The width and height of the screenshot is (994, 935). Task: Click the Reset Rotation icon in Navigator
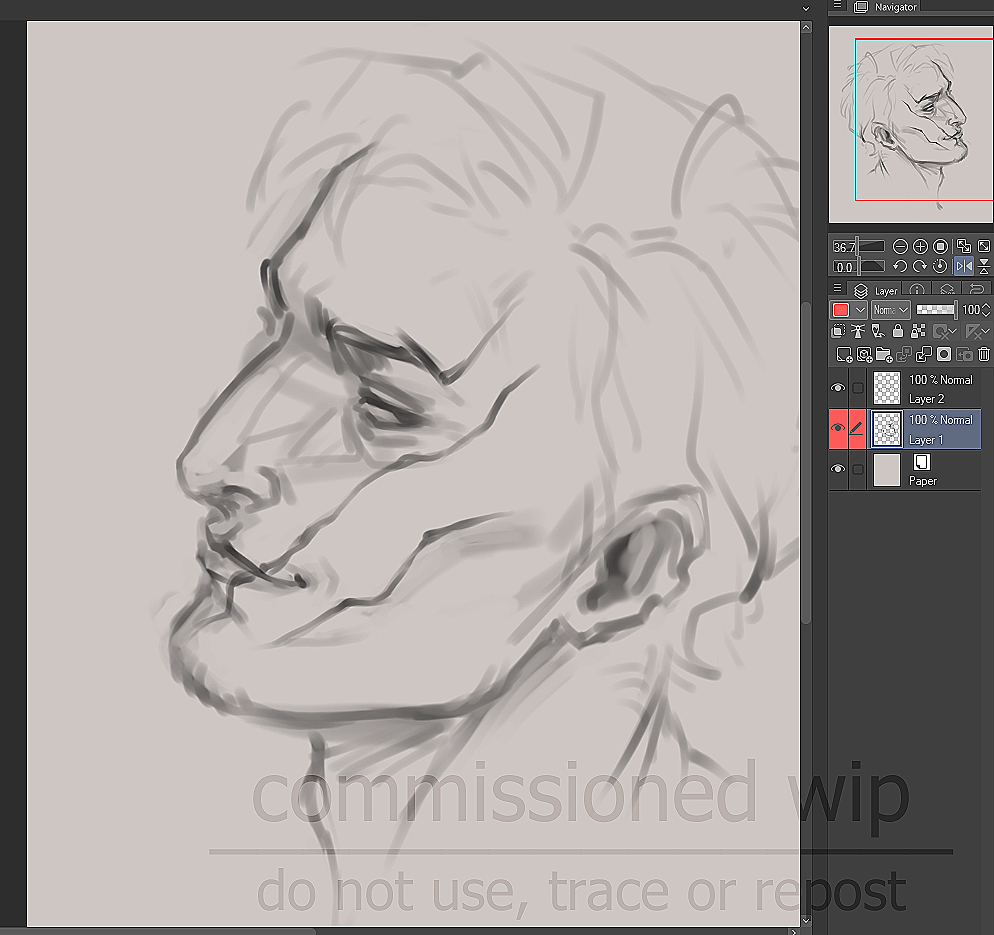(x=940, y=267)
